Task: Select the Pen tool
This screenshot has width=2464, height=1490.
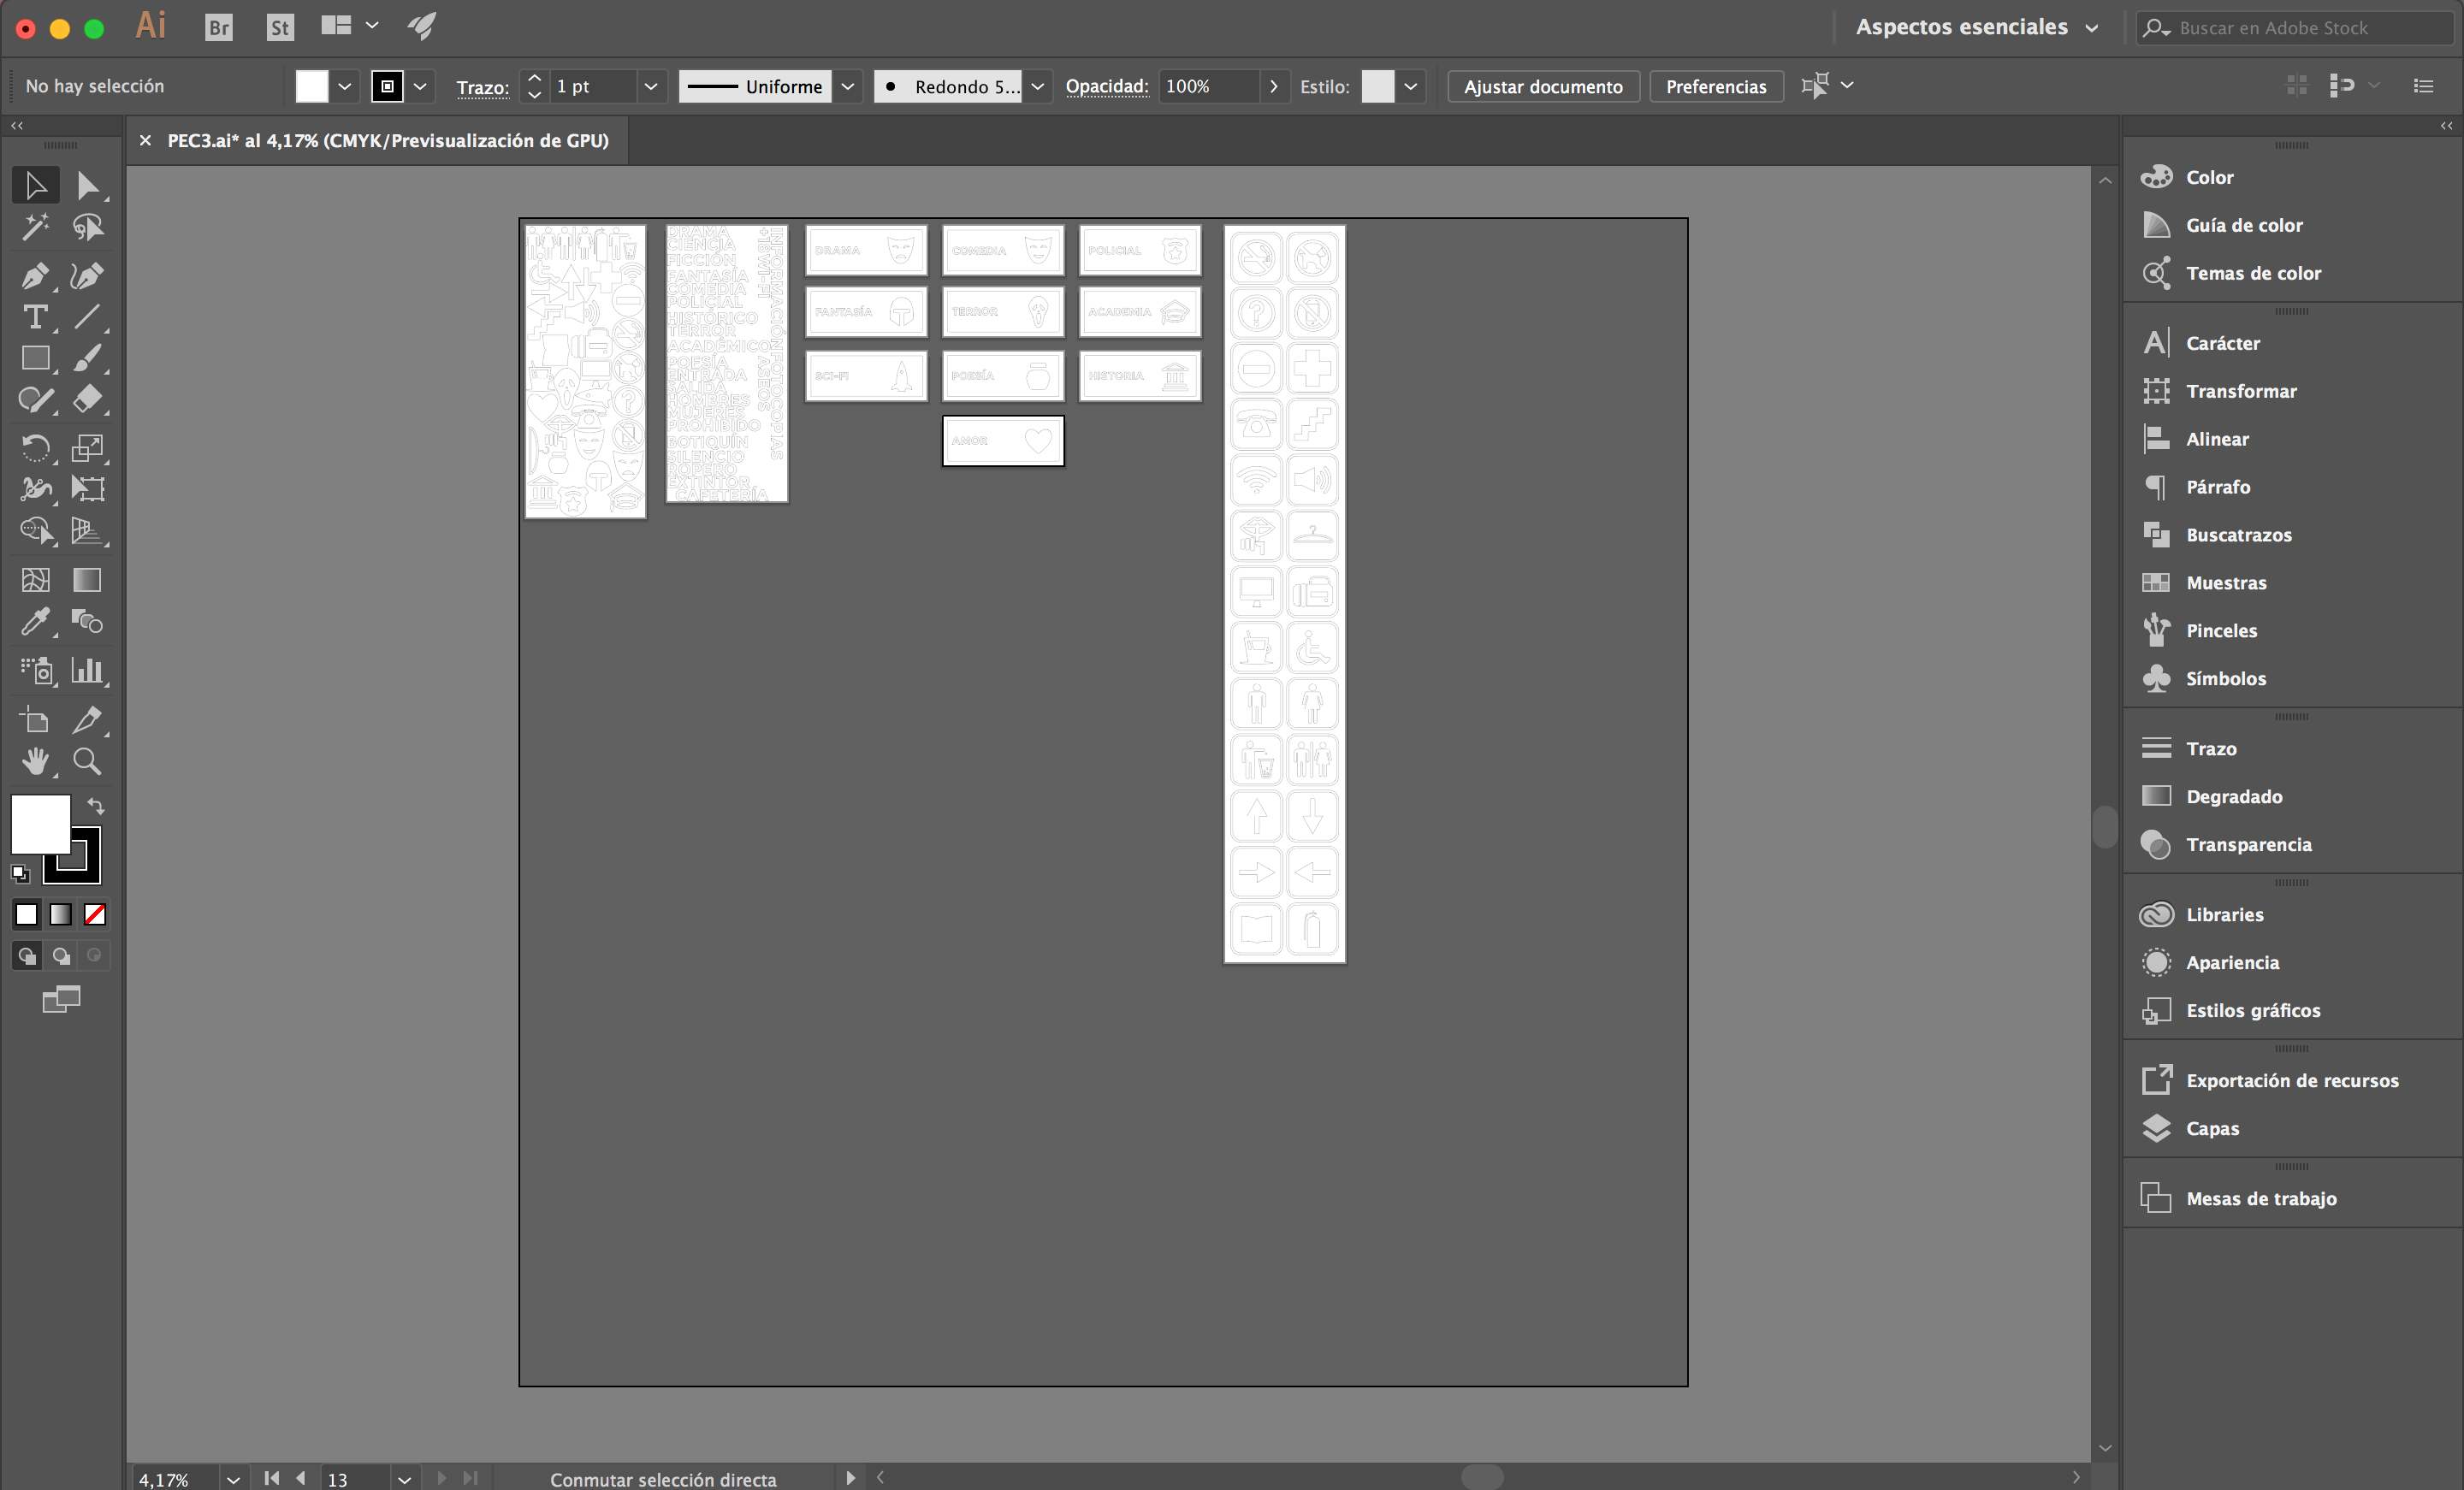Action: pos(35,275)
